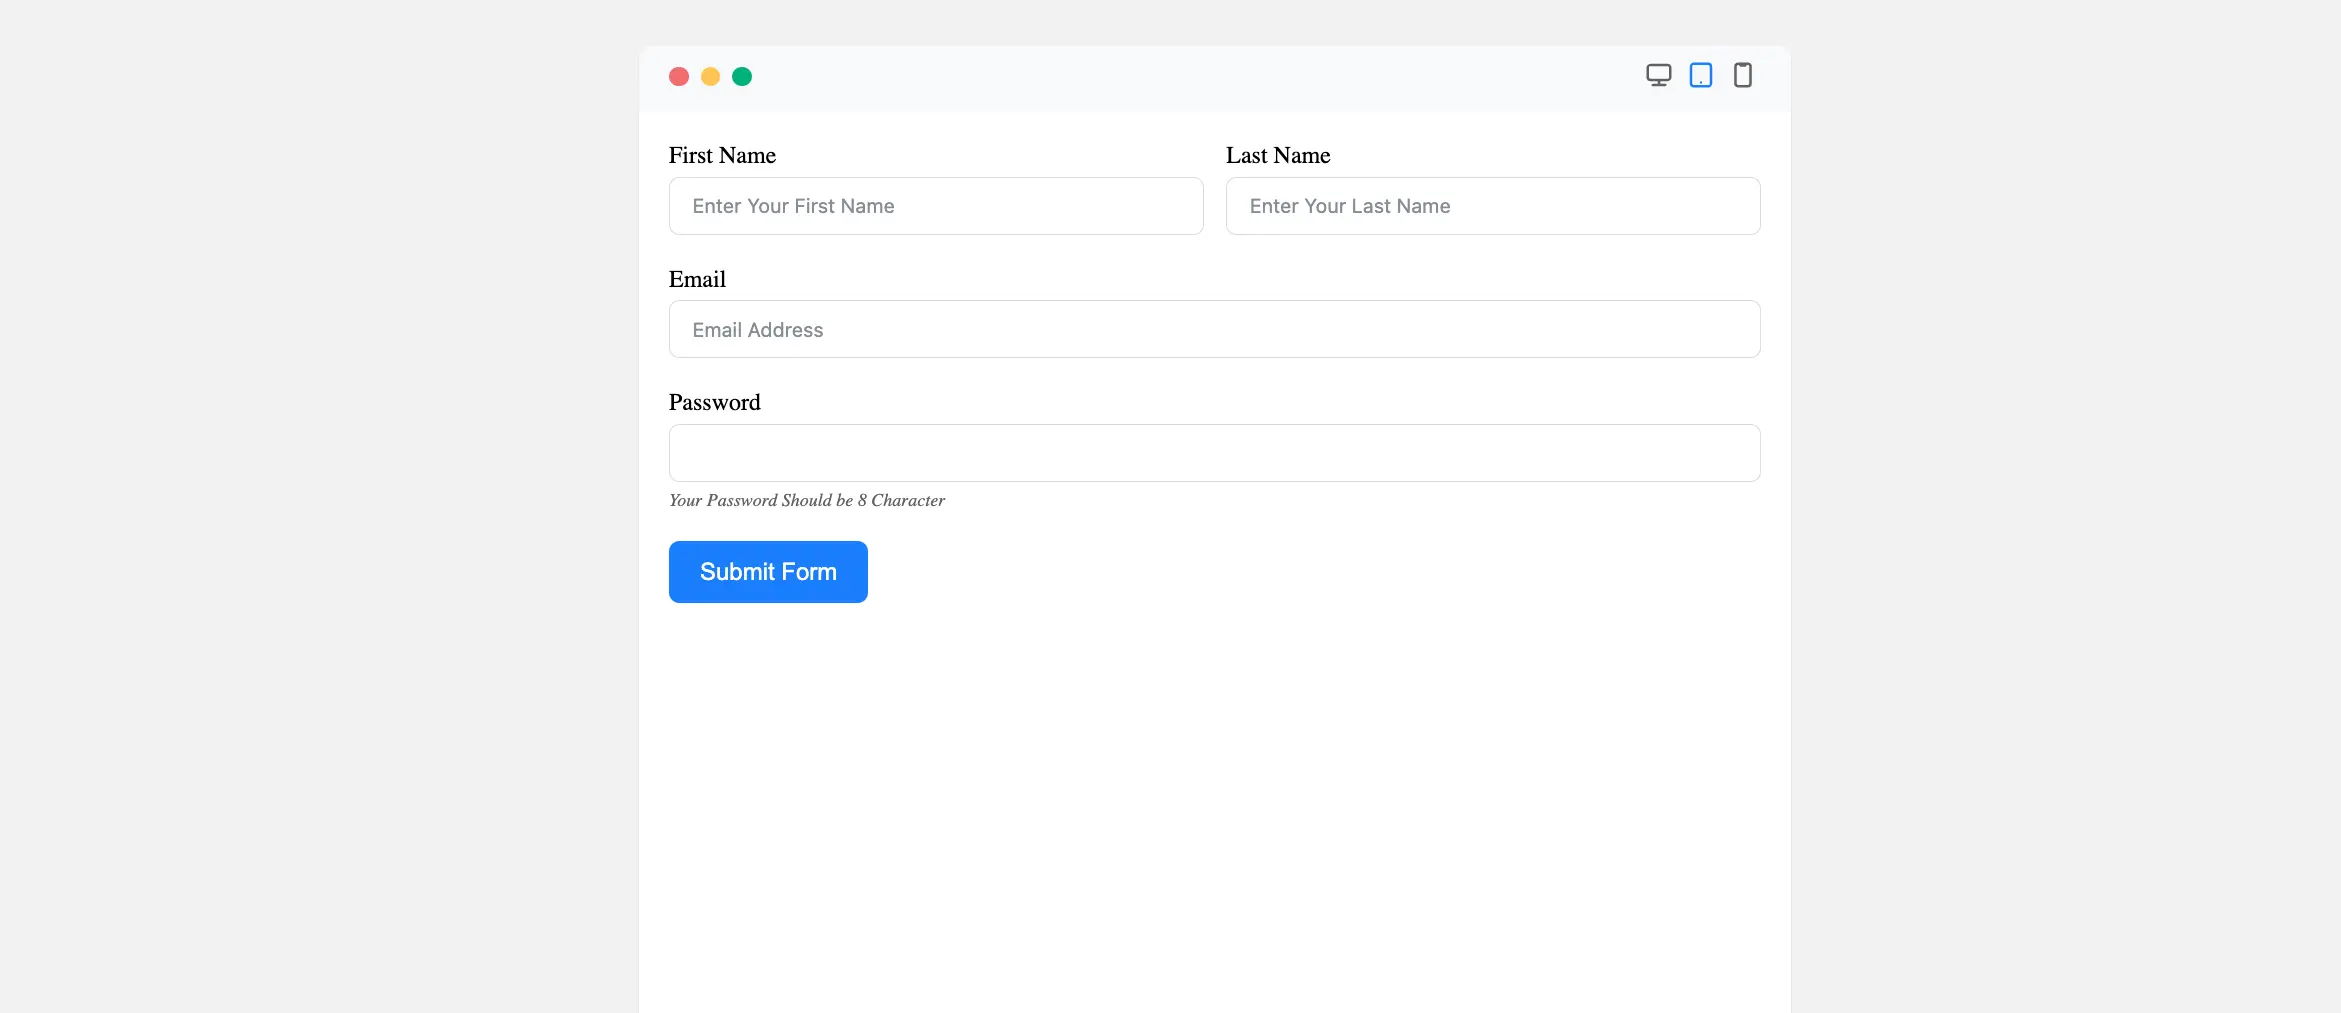Click the "First Name" label
2341x1013 pixels.
(722, 156)
